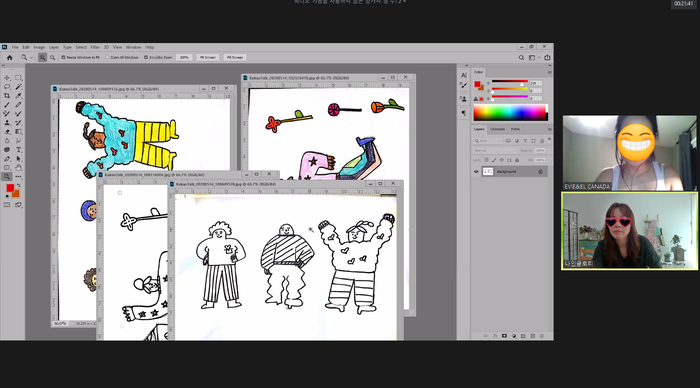700x388 pixels.
Task: Add layer mask at Layers panel bottom
Action: coord(504,336)
